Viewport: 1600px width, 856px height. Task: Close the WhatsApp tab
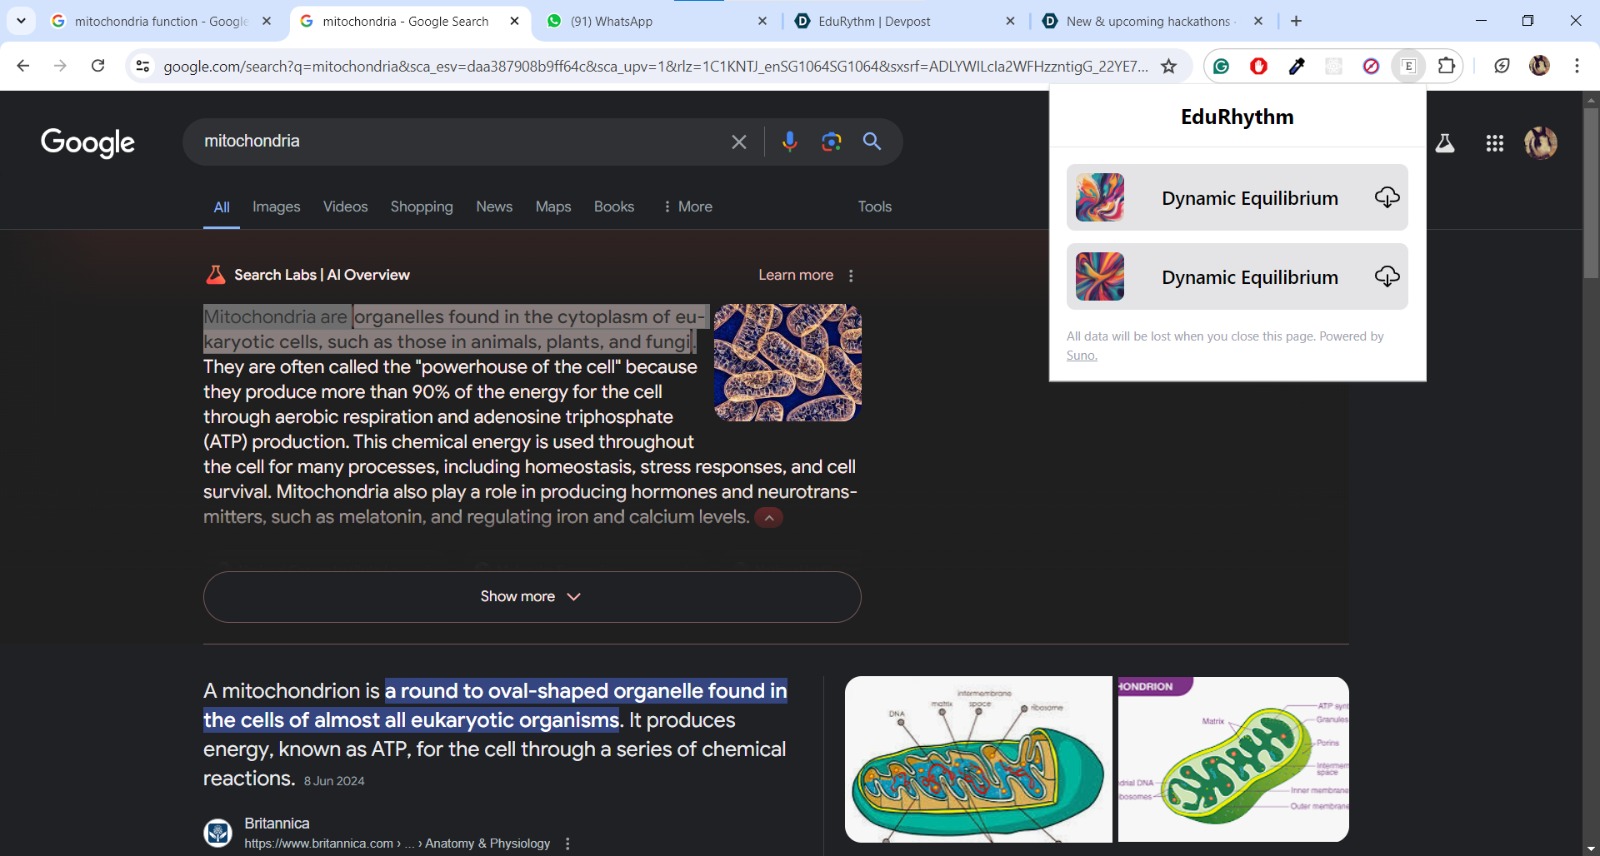762,21
